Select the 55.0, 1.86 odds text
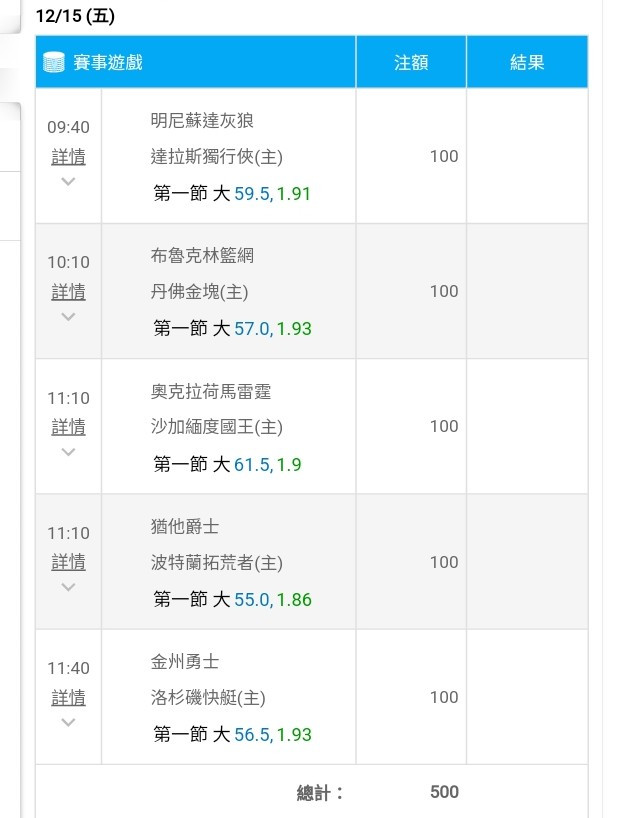The width and height of the screenshot is (625, 818). click(x=273, y=599)
